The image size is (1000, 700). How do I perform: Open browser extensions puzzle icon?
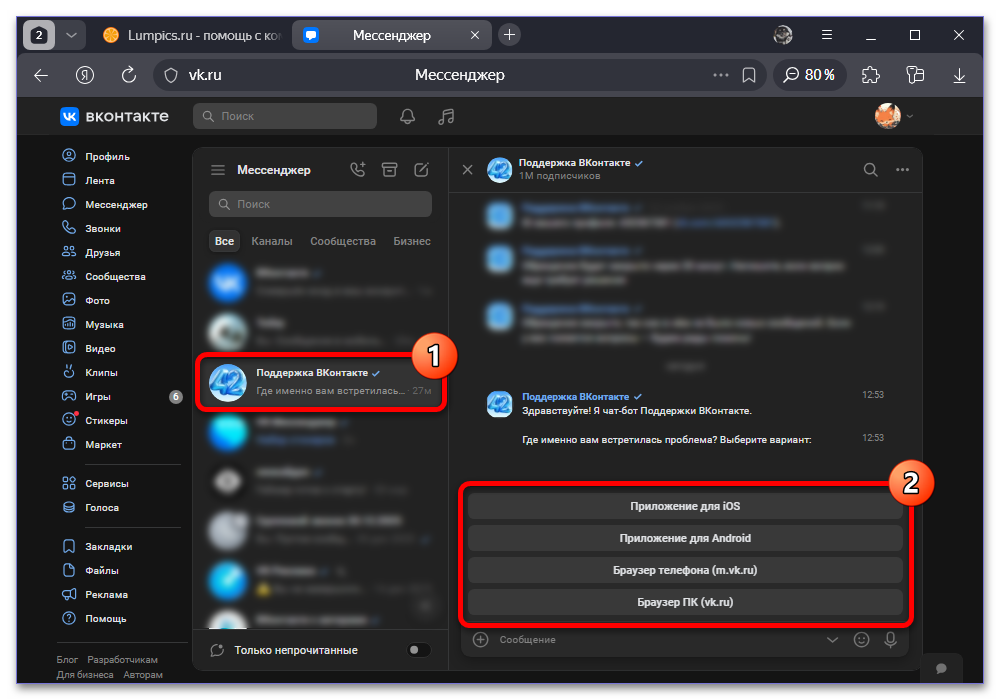click(871, 75)
